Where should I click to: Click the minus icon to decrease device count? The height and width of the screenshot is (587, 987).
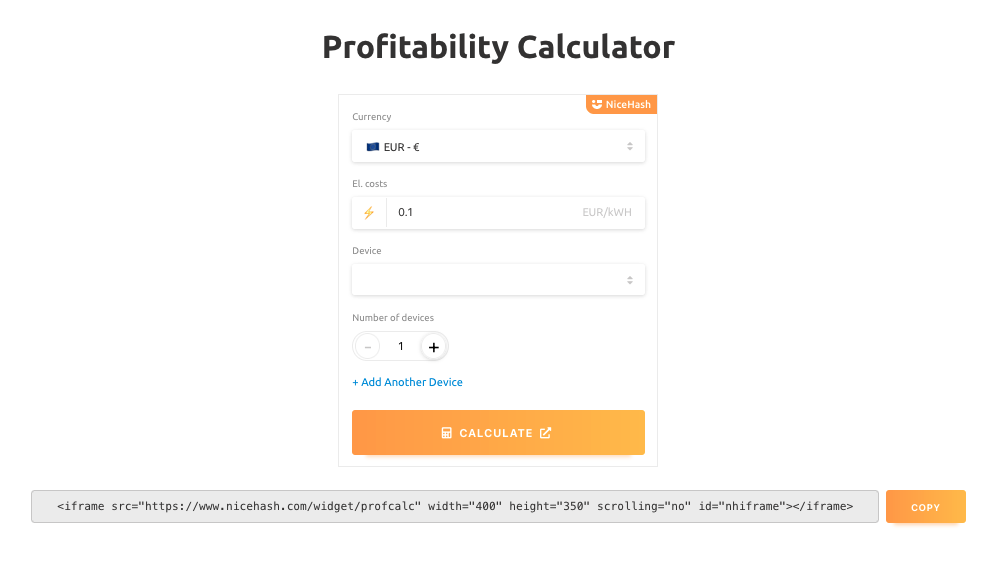(367, 346)
